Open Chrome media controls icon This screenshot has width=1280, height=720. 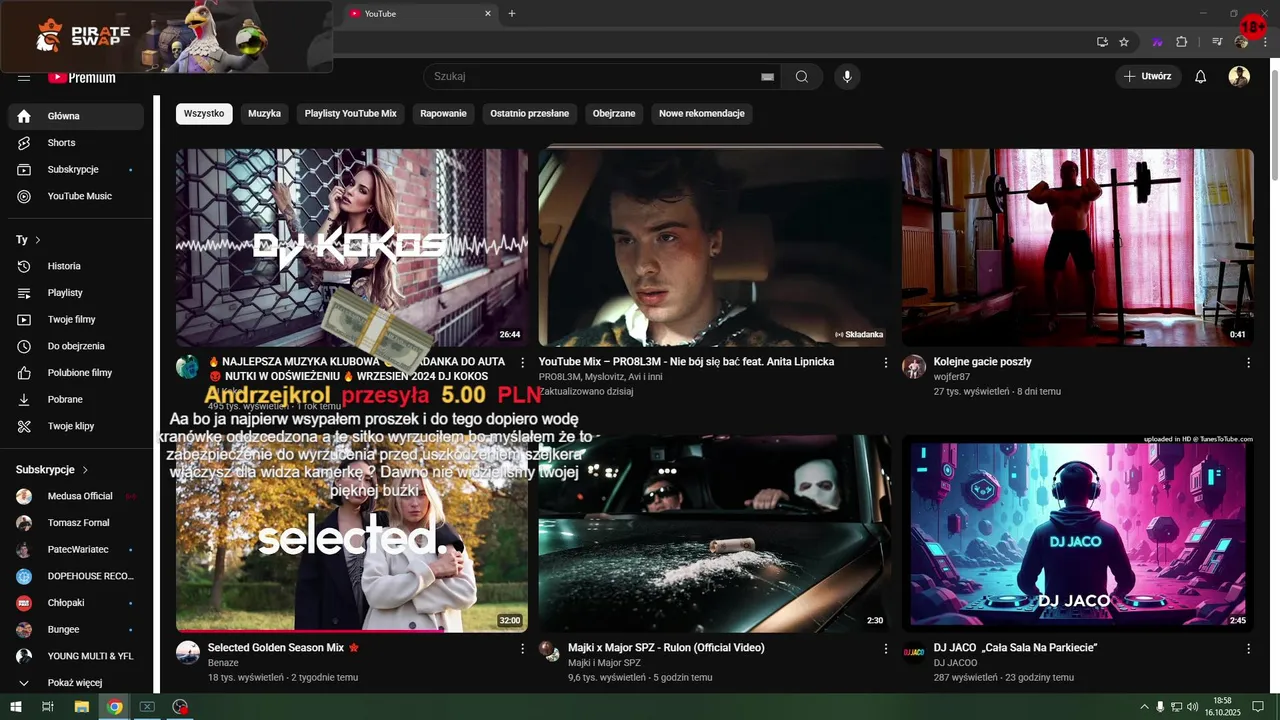[x=1217, y=42]
